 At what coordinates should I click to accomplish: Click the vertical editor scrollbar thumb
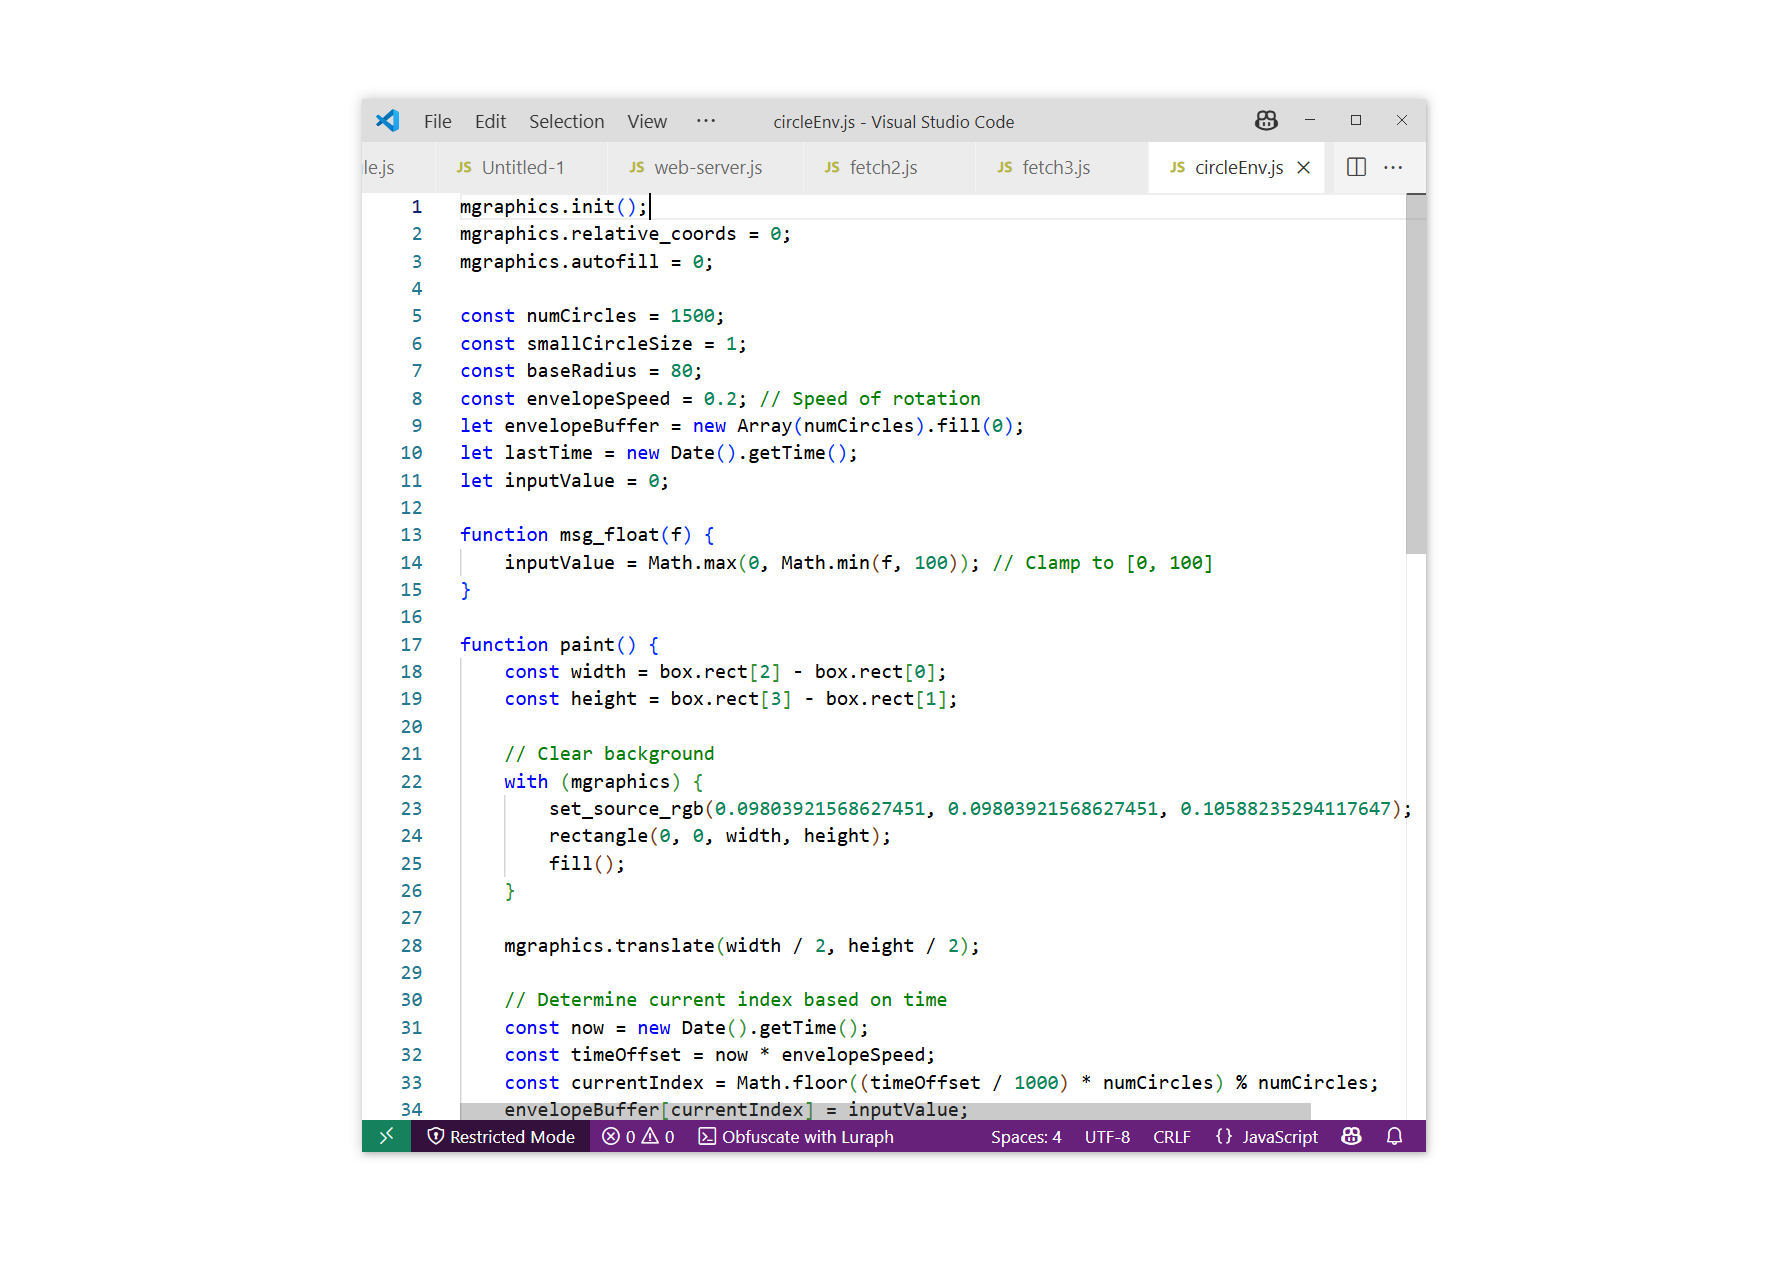(1415, 374)
